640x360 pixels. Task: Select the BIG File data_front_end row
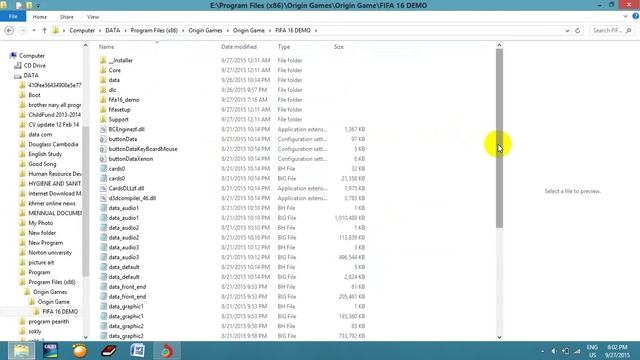tap(233, 297)
